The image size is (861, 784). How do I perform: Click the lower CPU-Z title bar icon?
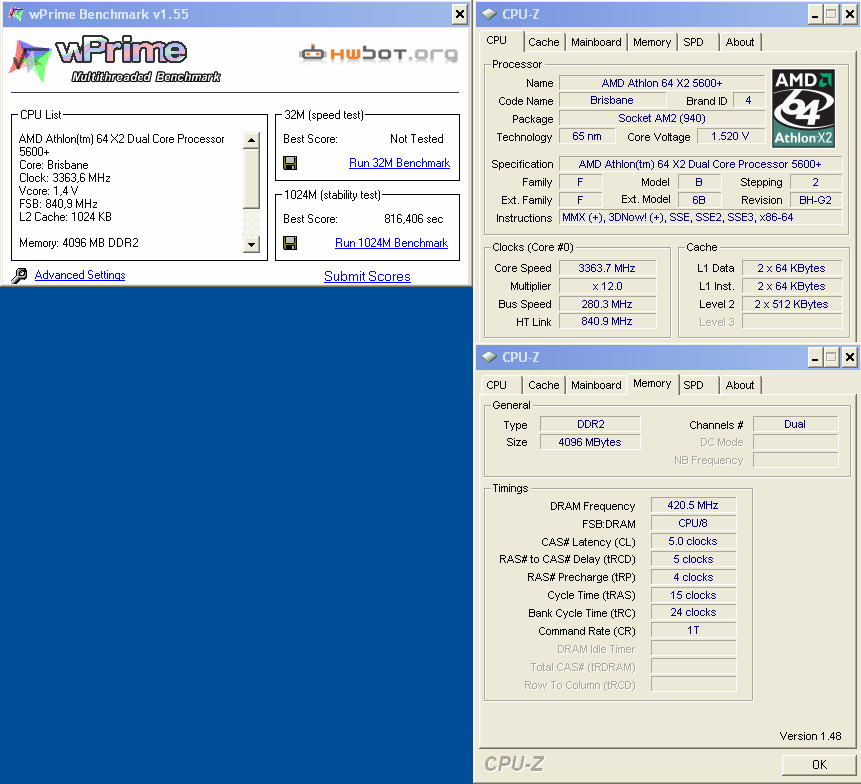(489, 357)
